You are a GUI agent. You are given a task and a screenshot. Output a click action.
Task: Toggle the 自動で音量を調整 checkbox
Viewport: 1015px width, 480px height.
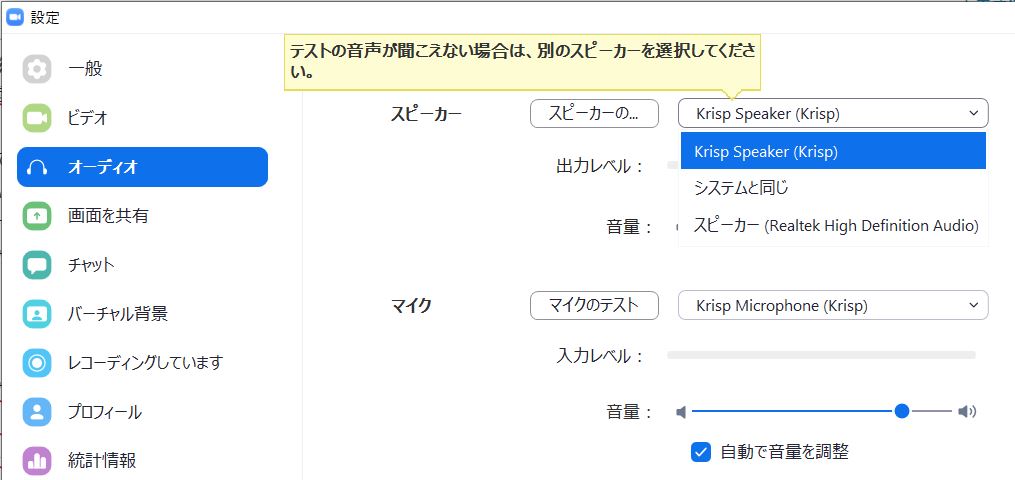700,452
